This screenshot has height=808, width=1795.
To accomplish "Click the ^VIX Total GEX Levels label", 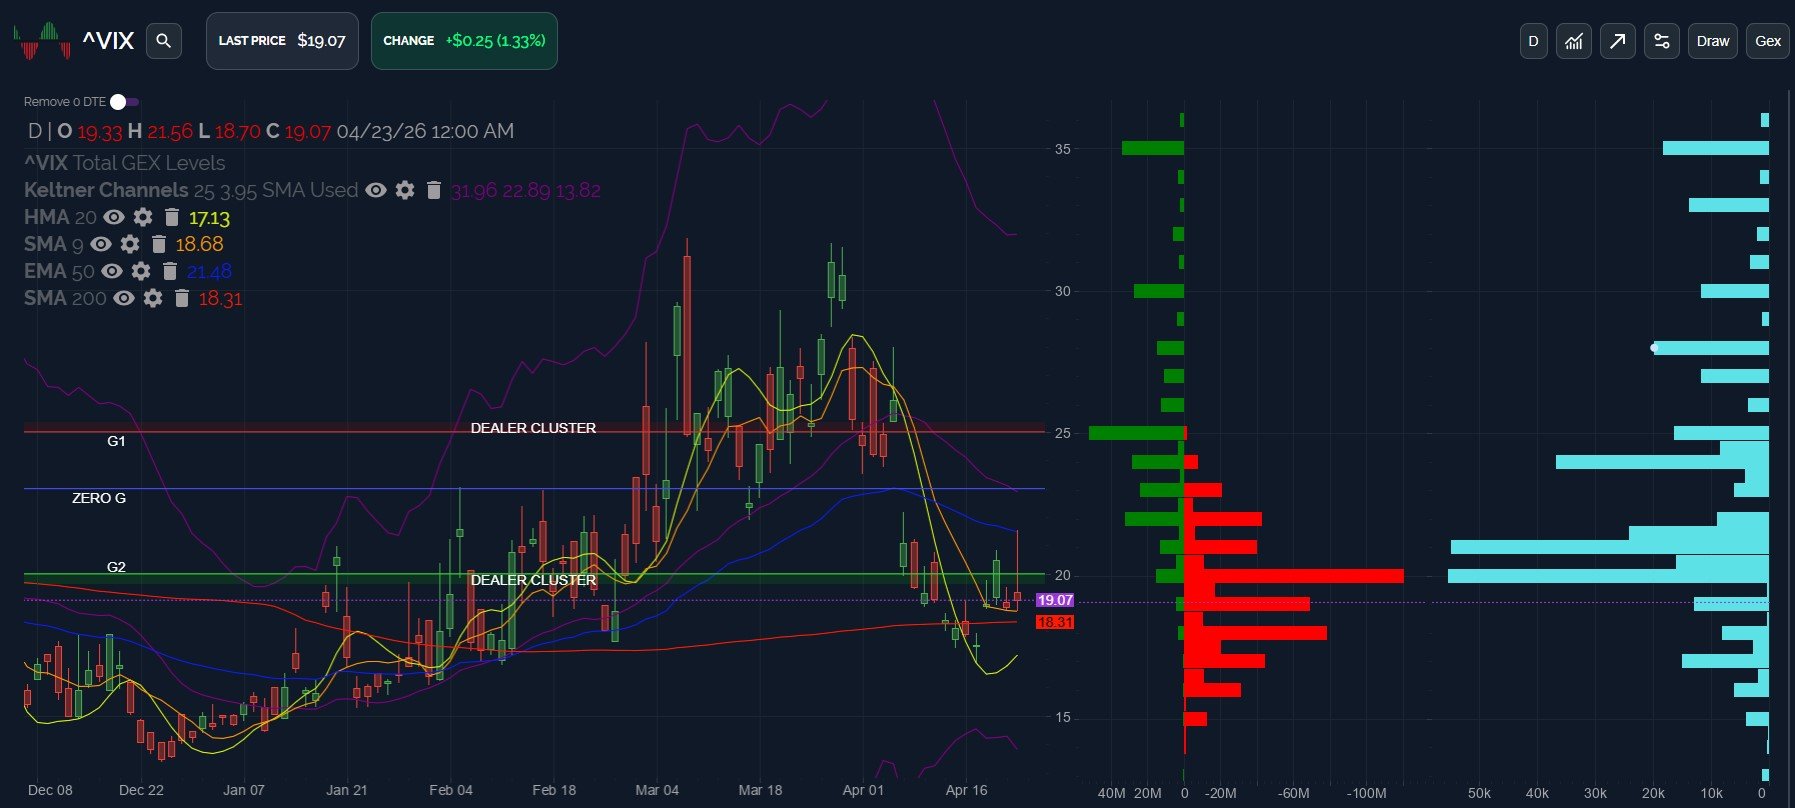I will pos(125,163).
